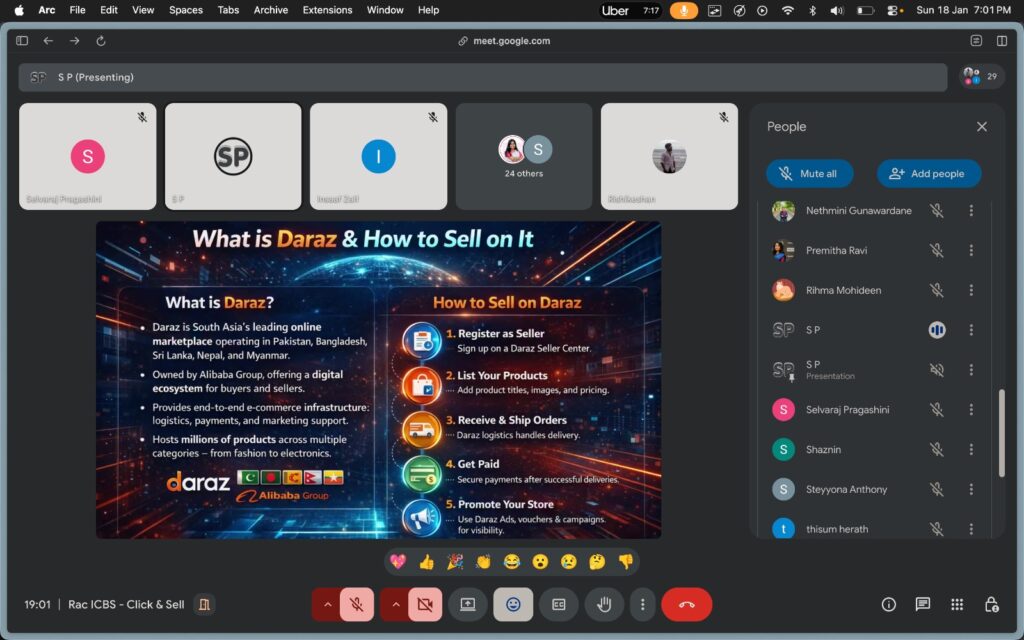Unmute your microphone in call controls
This screenshot has width=1024, height=640.
tap(357, 604)
